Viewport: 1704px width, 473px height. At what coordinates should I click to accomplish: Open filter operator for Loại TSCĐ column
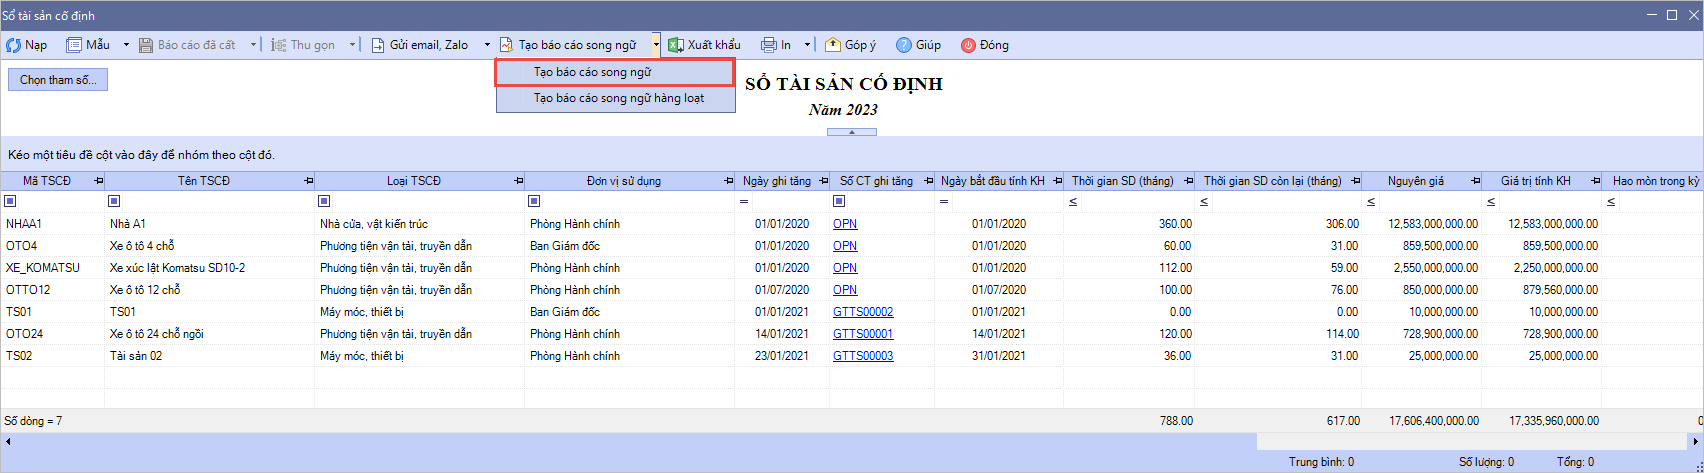(x=324, y=202)
